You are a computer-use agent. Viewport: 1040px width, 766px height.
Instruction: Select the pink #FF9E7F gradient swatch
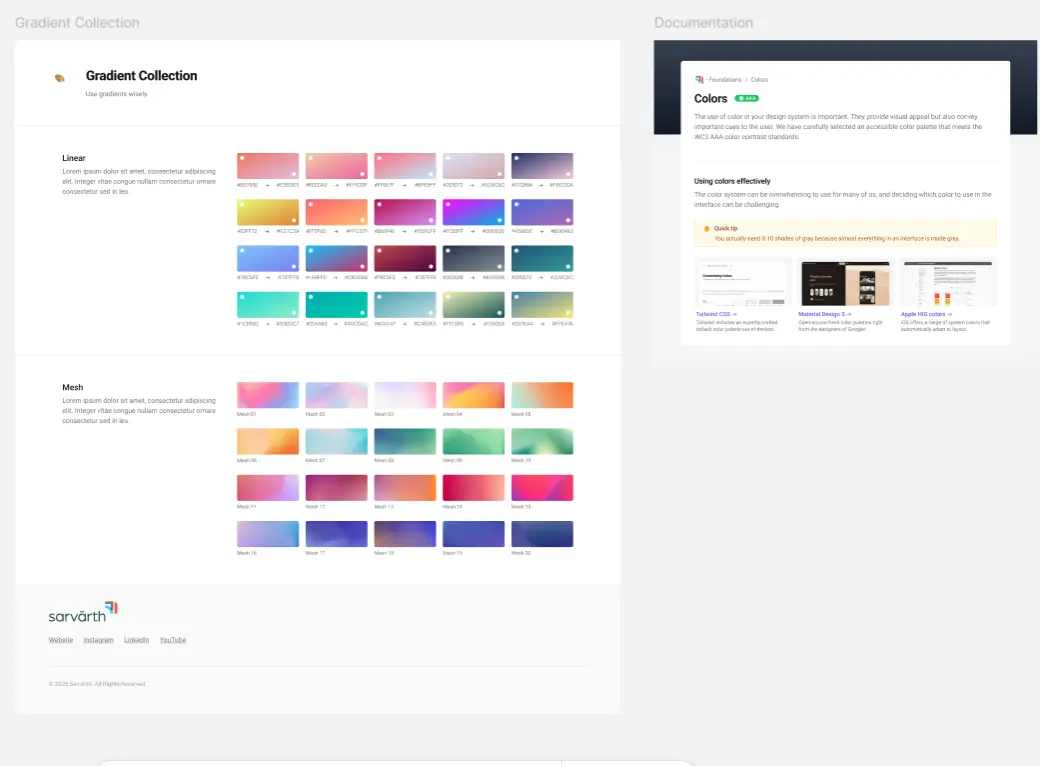404,165
